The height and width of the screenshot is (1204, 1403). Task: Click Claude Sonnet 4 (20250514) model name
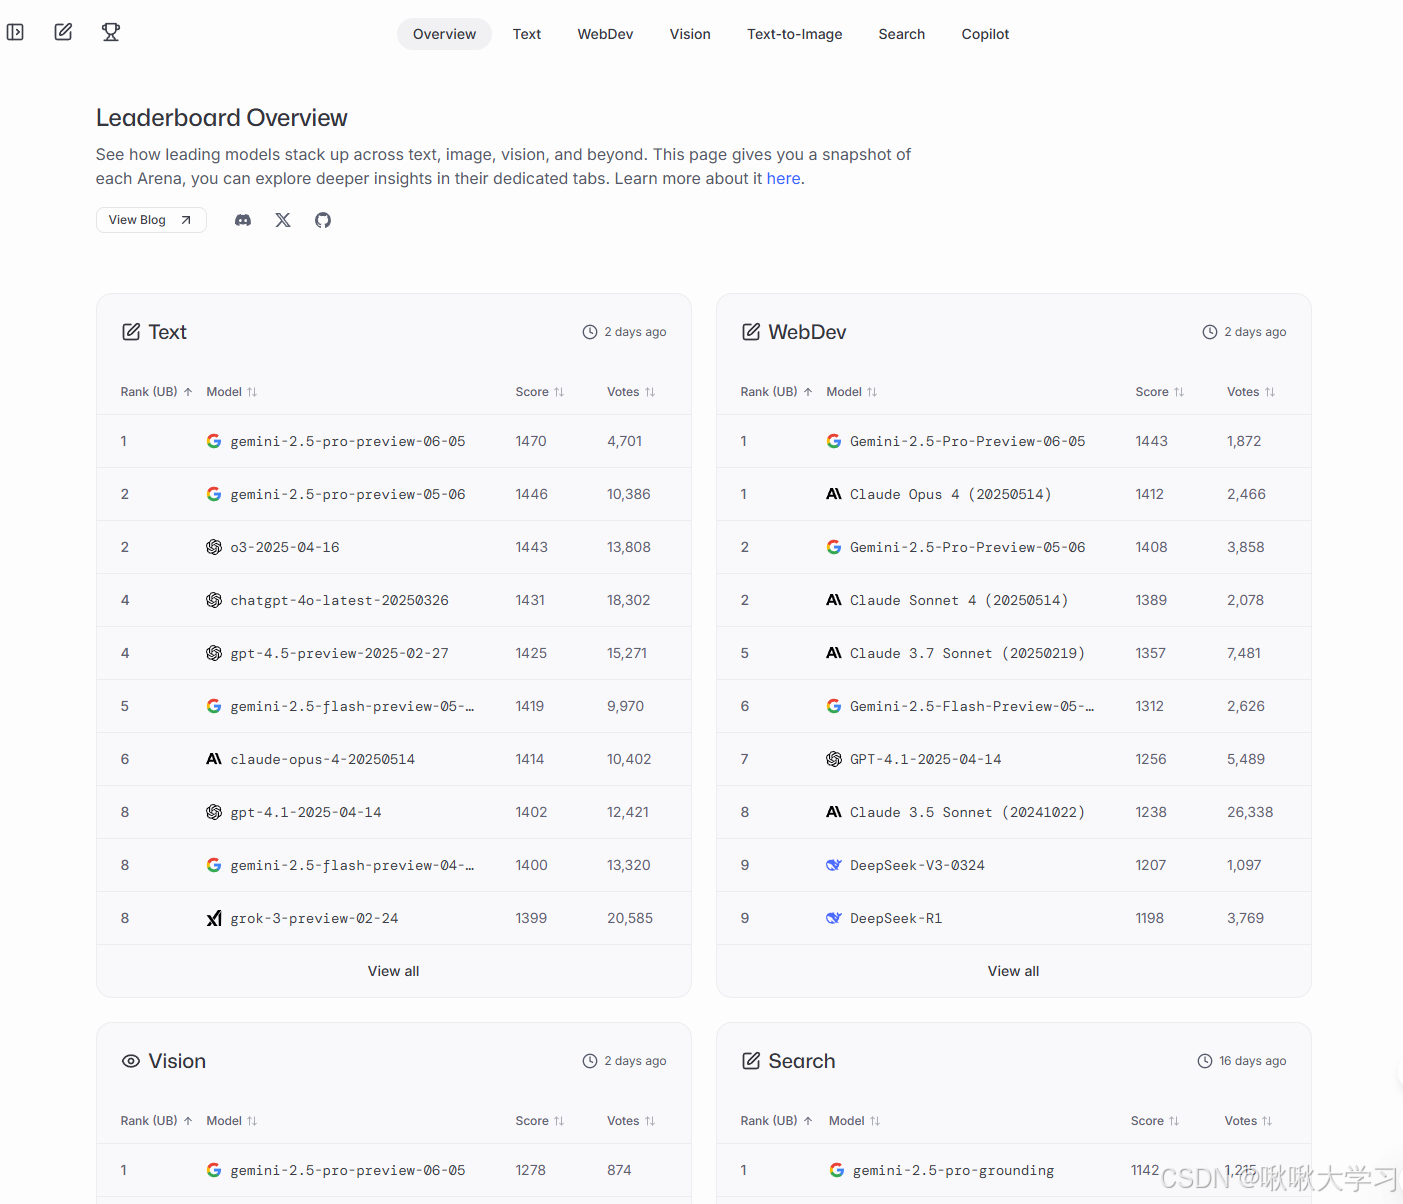[x=959, y=600]
